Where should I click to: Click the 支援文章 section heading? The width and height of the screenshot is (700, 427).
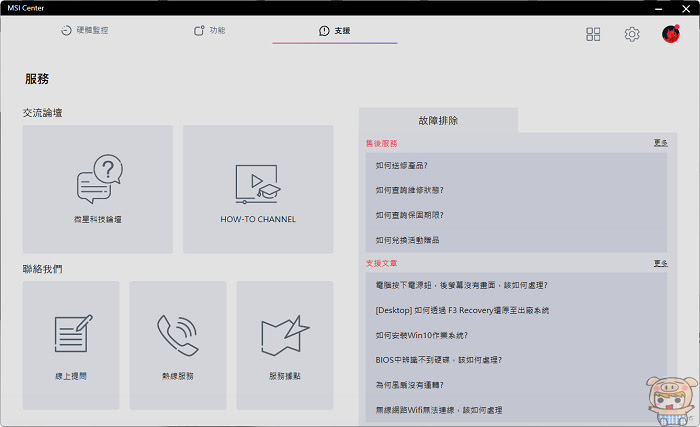pos(381,264)
